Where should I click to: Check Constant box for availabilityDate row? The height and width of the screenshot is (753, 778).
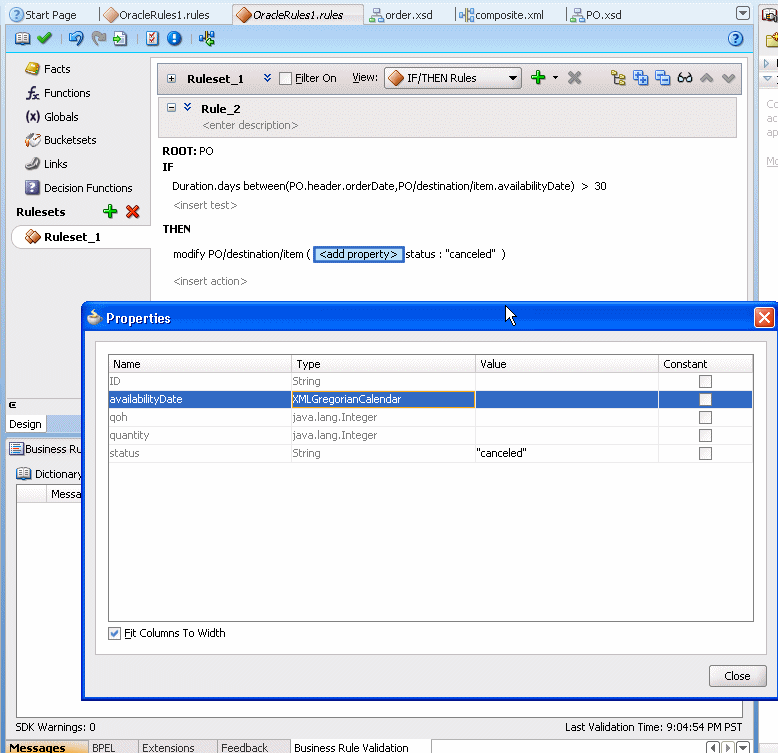click(705, 399)
